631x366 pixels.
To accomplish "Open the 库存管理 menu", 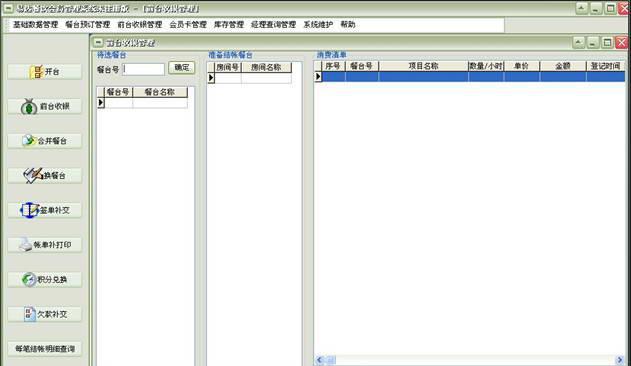I will (x=229, y=25).
